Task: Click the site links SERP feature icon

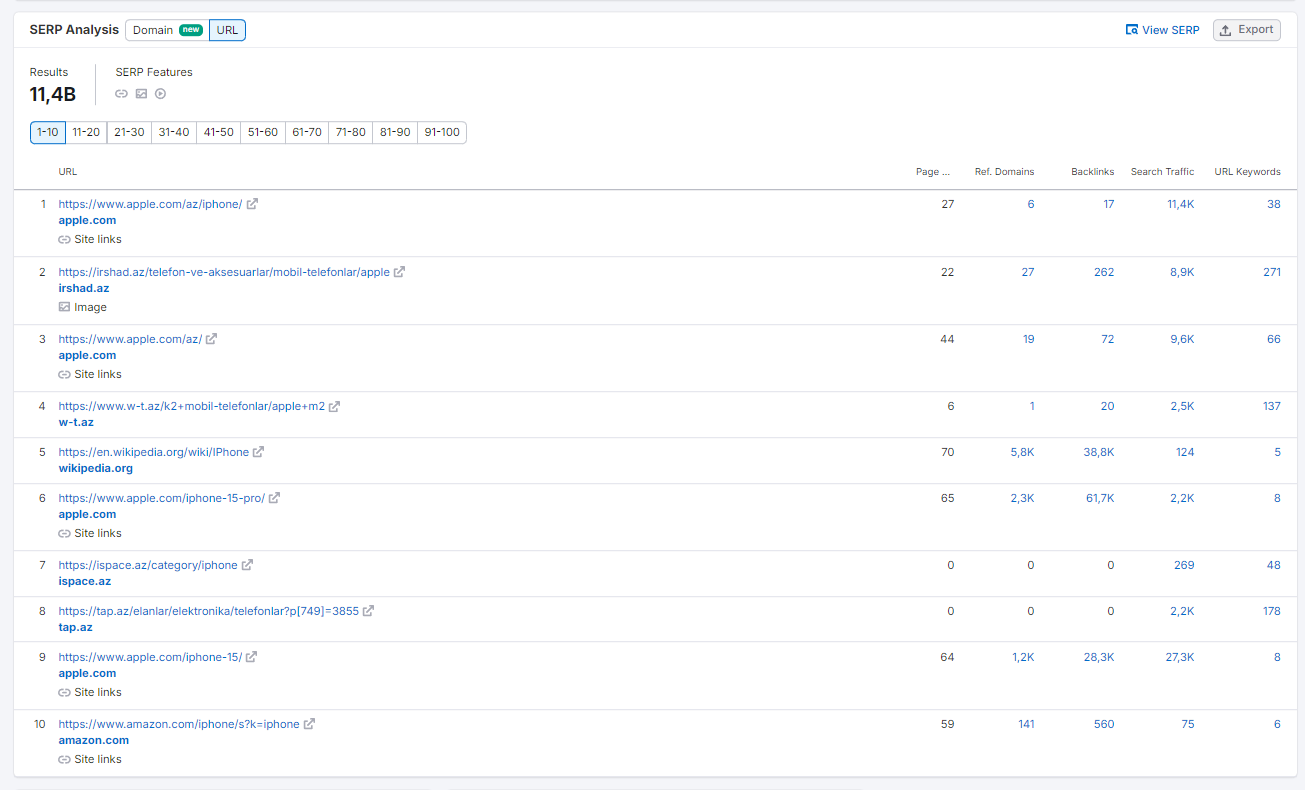Action: coord(122,94)
